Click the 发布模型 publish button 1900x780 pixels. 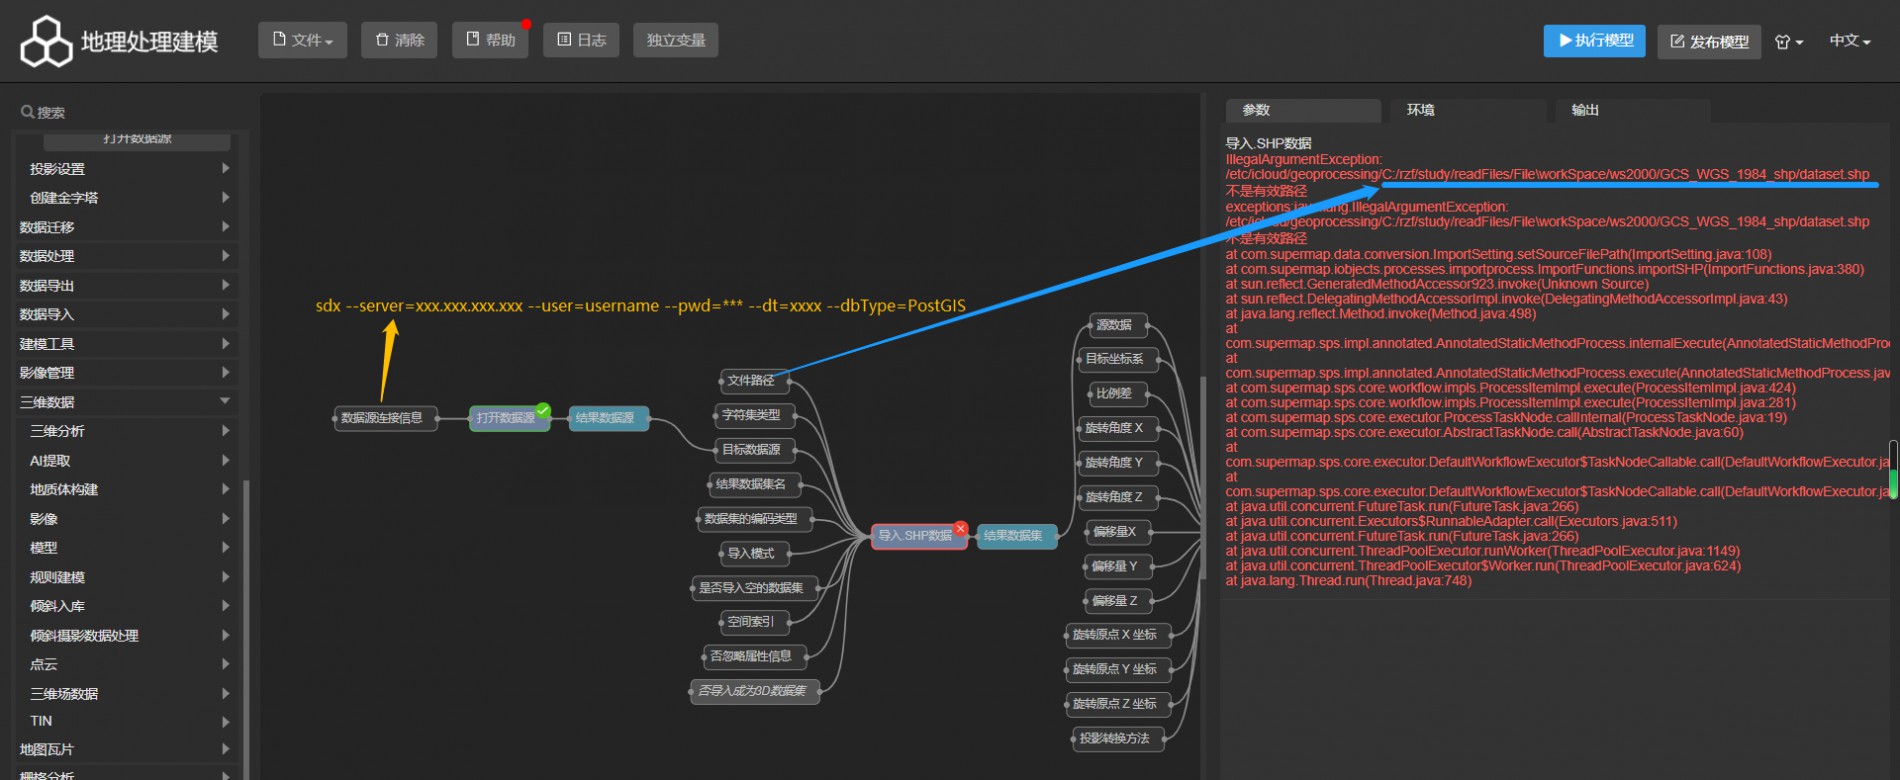(x=1709, y=42)
